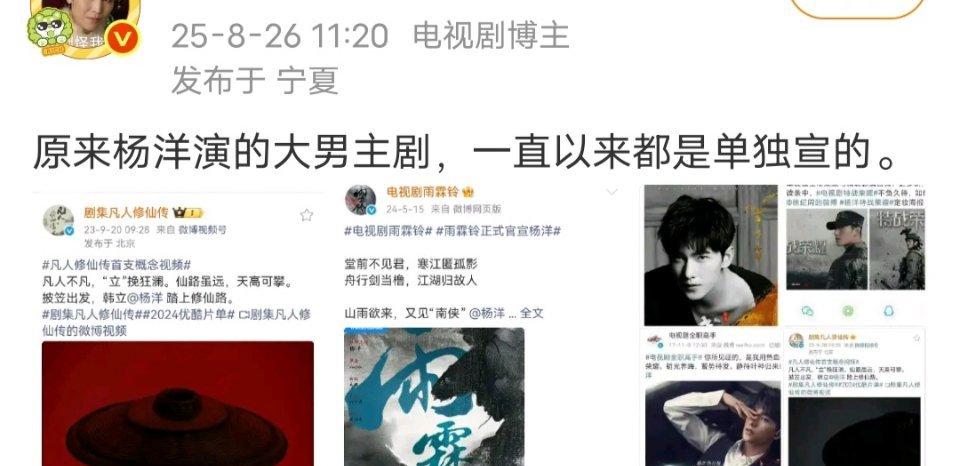Tap the green cartoon sticker on avatar
Screen dimensions: 960x466
(x=51, y=29)
